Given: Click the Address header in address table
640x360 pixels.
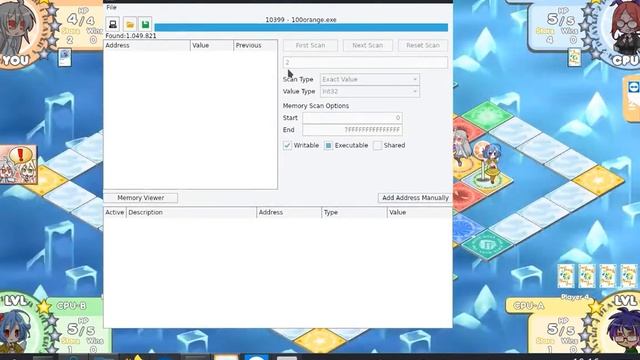Looking at the screenshot, I should tap(289, 212).
